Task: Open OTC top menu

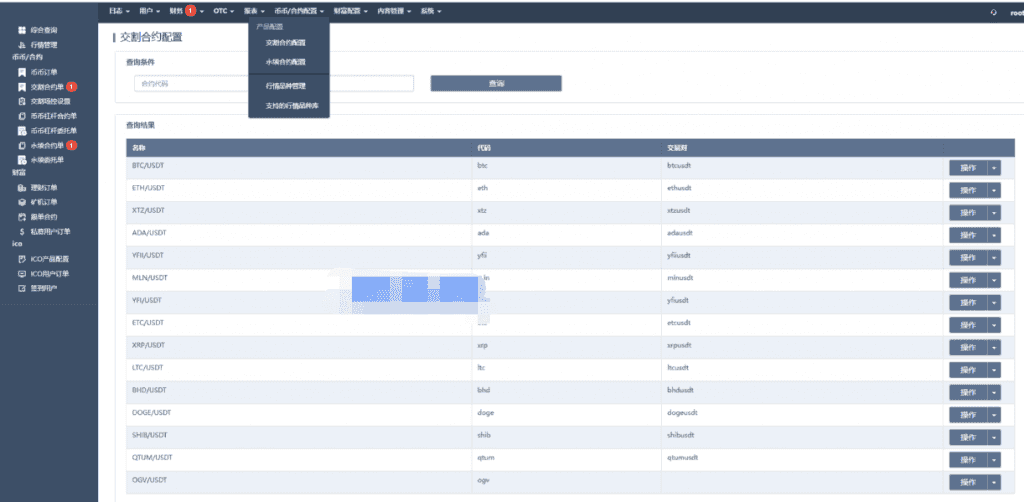Action: (223, 12)
